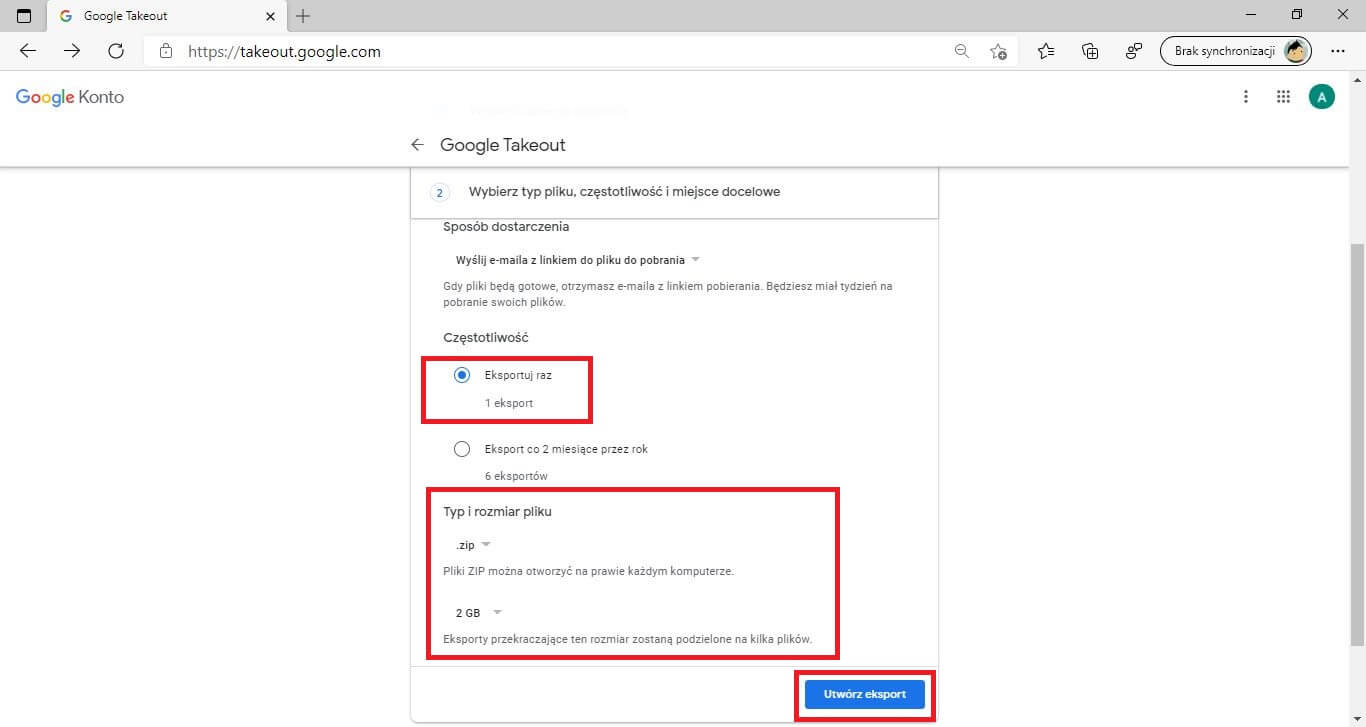Click Brak synchronizacji profile button
Viewport: 1366px width, 727px height.
1236,51
